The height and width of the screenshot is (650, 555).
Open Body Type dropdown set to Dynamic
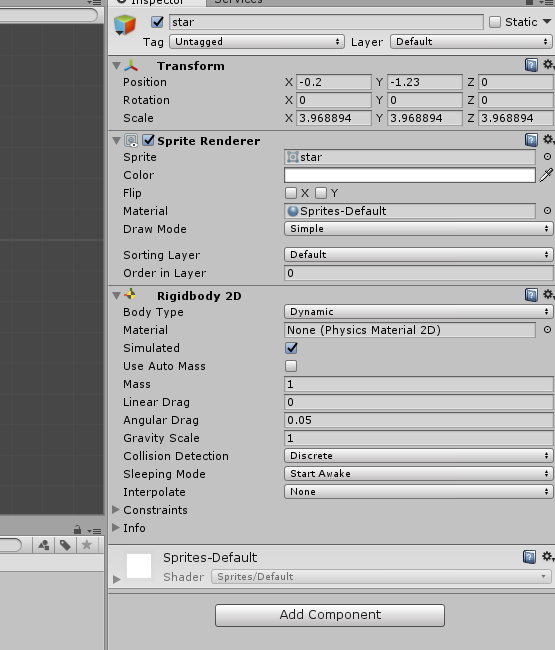(x=419, y=311)
